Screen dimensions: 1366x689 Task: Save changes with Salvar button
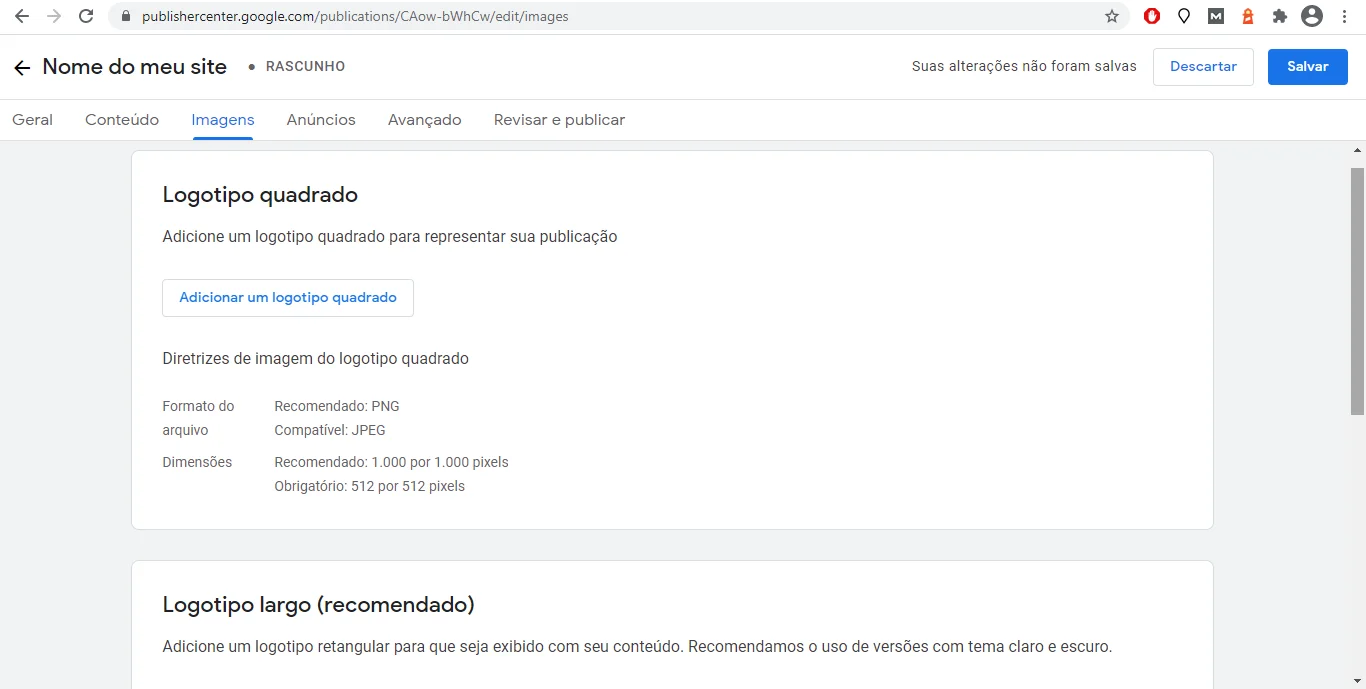[x=1308, y=67]
